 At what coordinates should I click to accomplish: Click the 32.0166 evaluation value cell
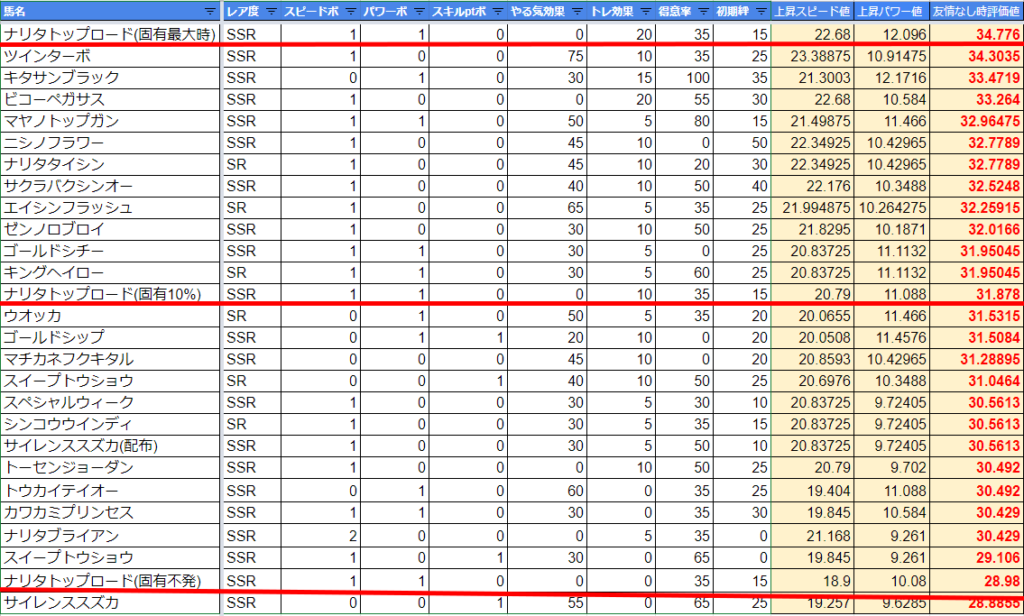976,229
